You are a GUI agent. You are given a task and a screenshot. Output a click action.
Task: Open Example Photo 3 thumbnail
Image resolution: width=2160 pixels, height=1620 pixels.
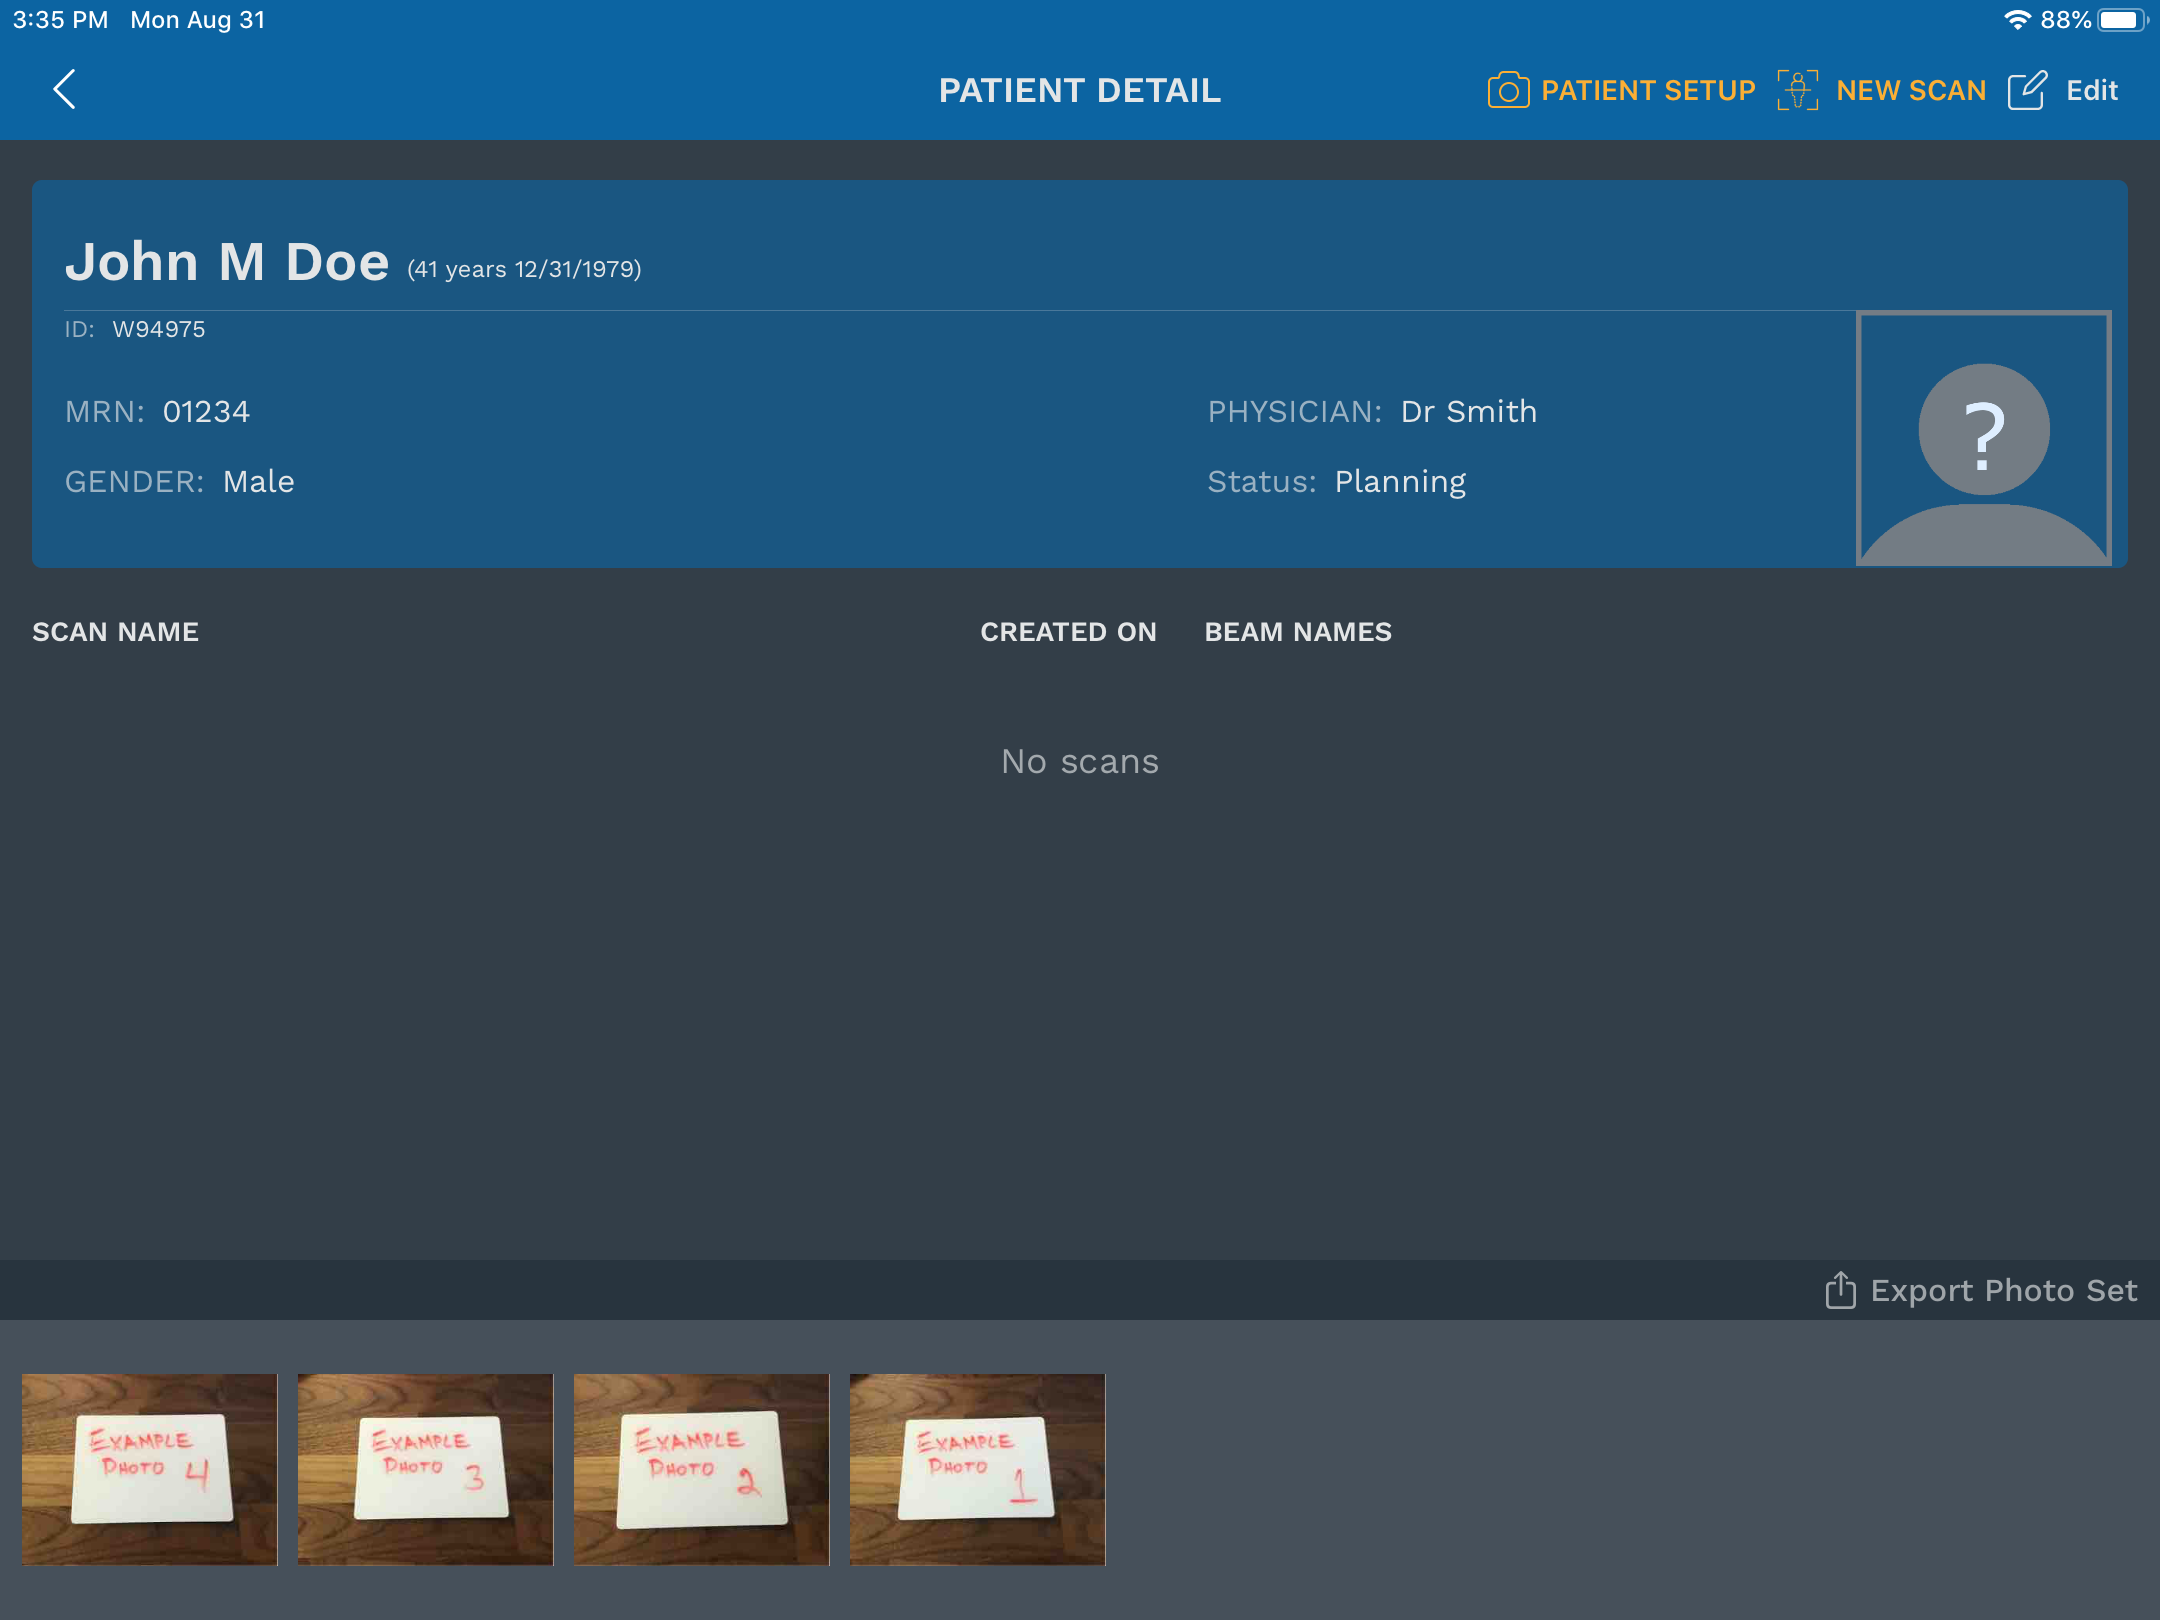[425, 1468]
